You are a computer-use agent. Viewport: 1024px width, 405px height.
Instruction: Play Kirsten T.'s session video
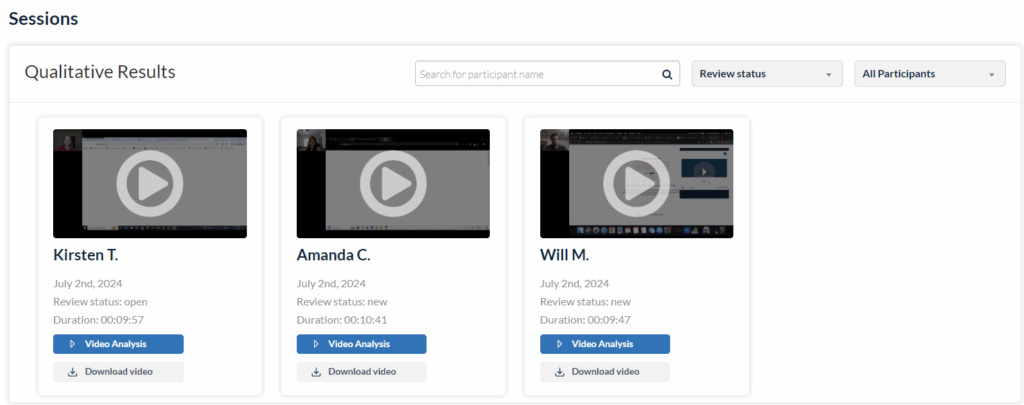[x=150, y=183]
